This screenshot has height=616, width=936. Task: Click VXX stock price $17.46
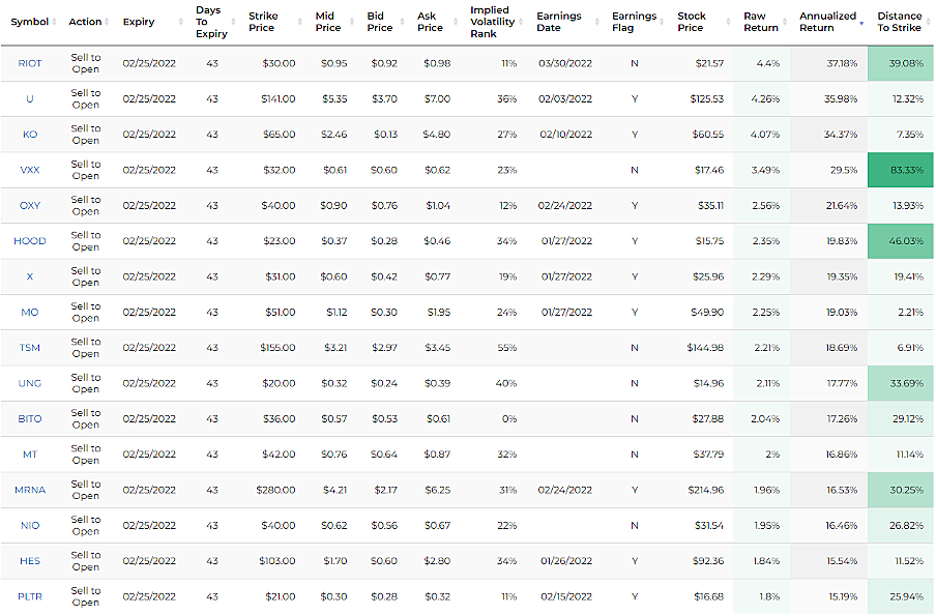click(x=709, y=170)
